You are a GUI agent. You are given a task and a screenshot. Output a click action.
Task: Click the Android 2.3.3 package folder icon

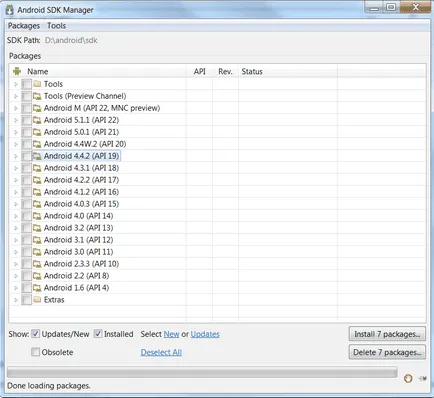(37, 264)
